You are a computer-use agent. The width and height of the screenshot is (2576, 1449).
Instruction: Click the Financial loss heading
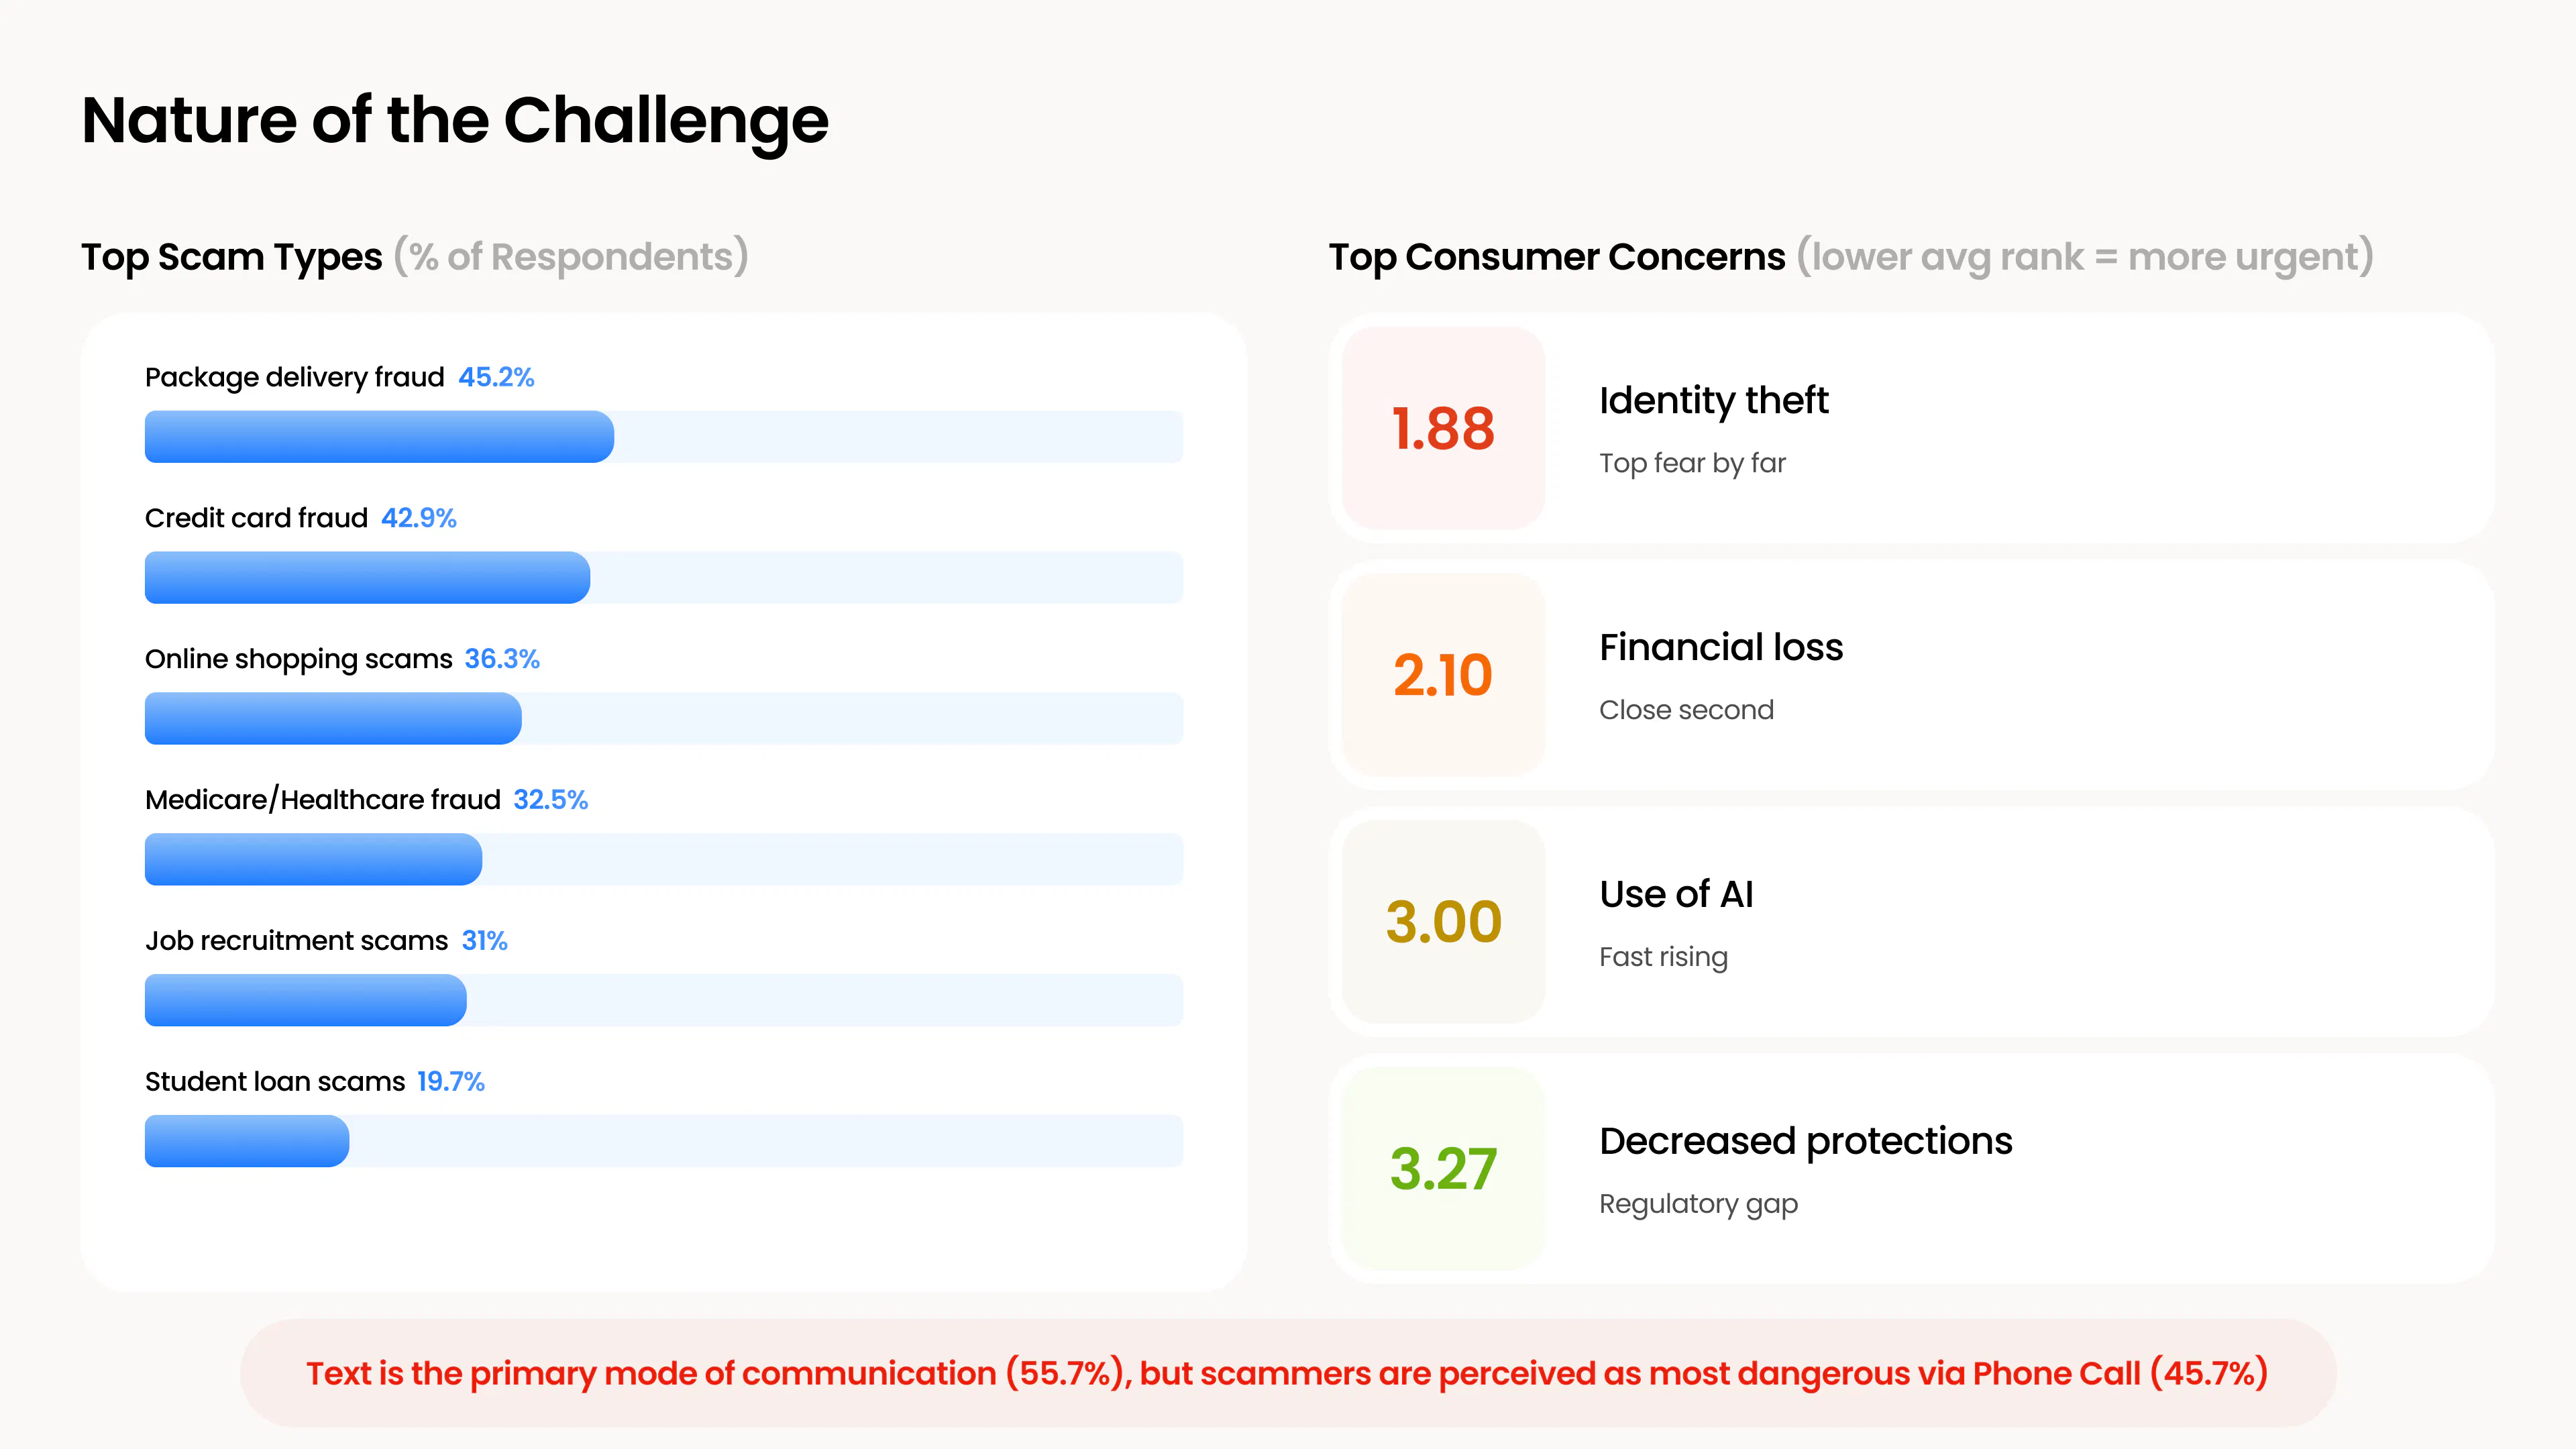[1720, 648]
